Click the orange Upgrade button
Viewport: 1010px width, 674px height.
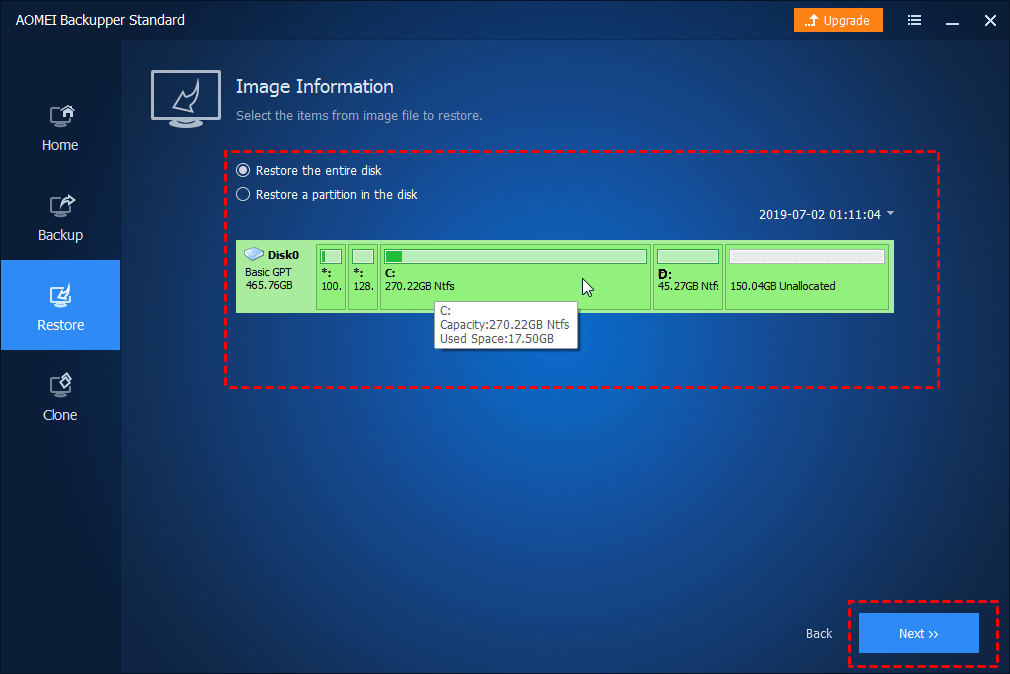click(838, 21)
